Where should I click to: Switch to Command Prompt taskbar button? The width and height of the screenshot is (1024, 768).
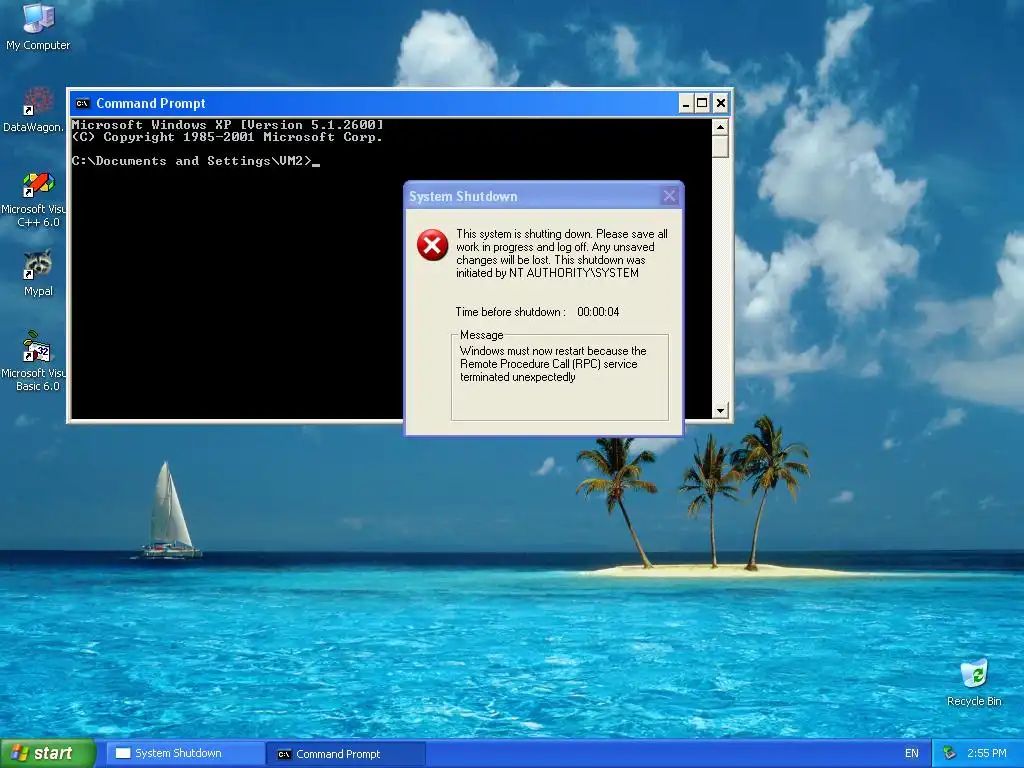pos(346,754)
